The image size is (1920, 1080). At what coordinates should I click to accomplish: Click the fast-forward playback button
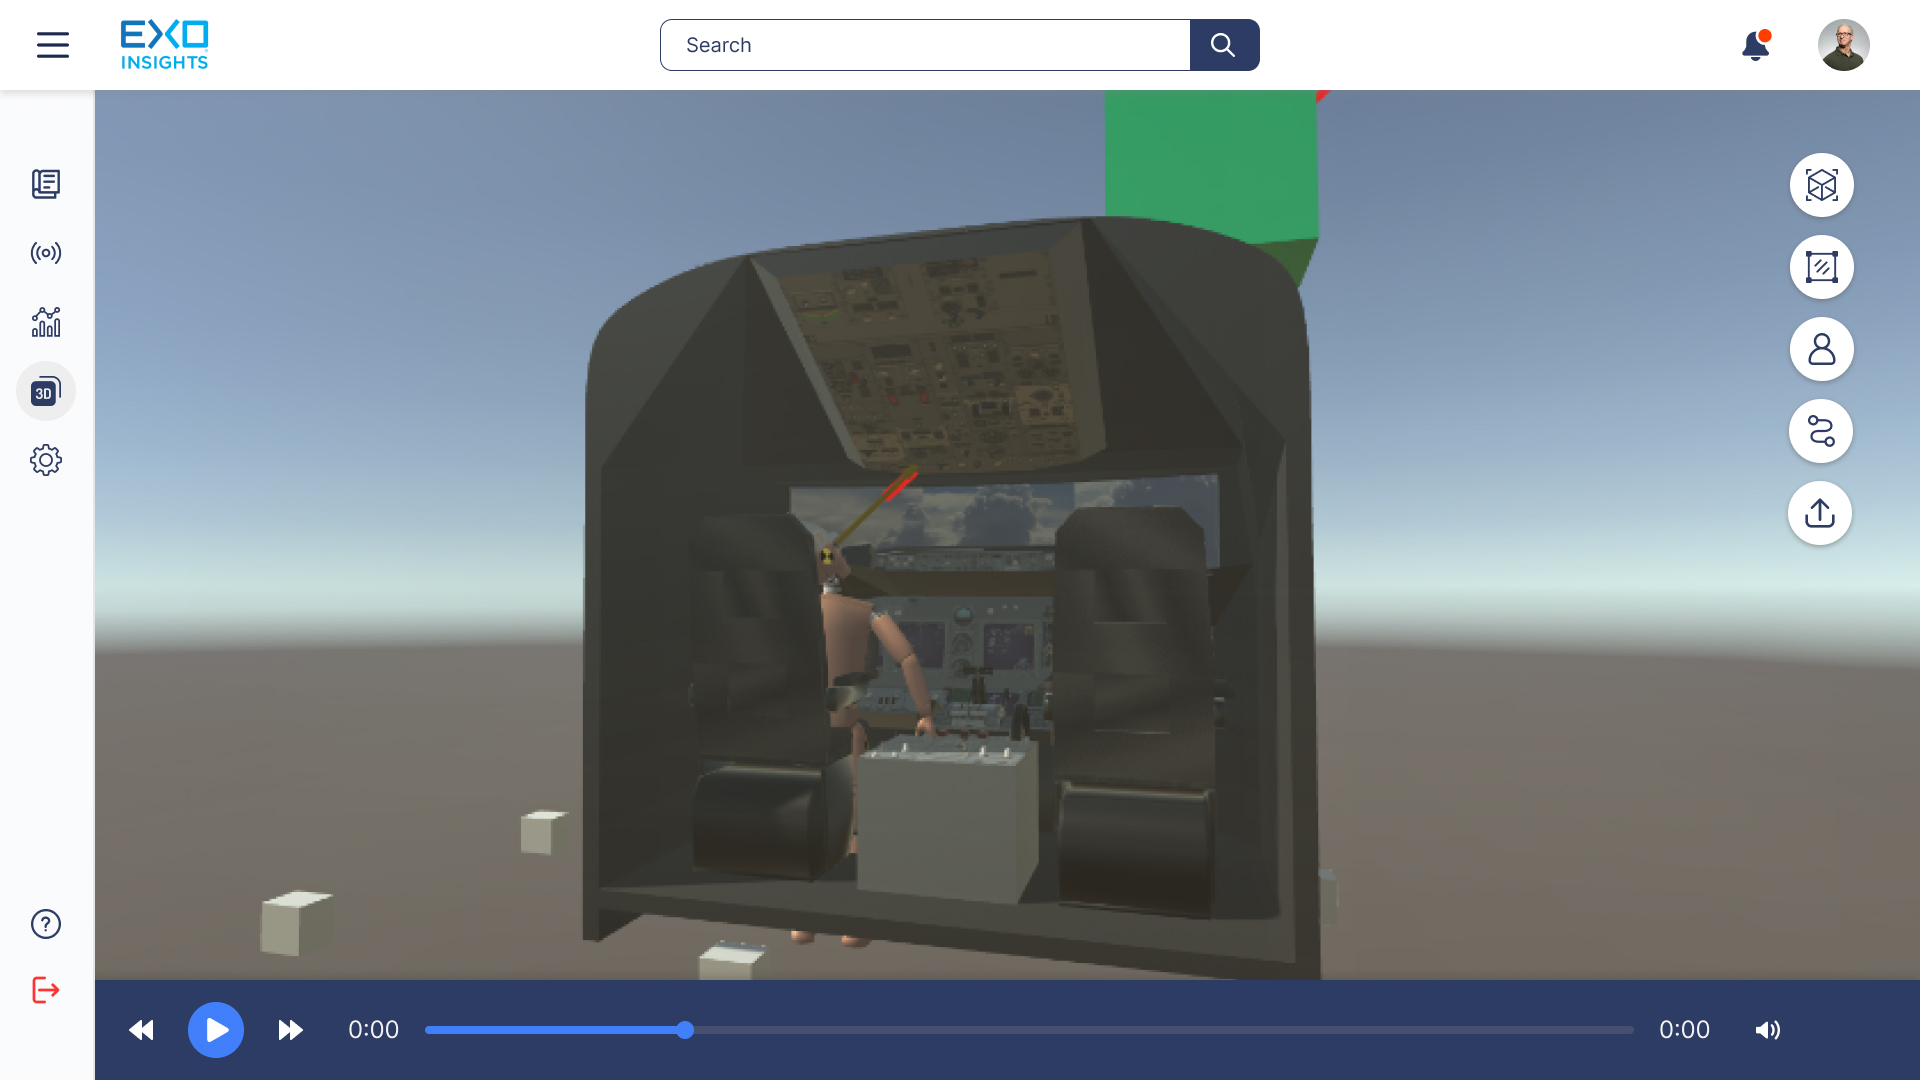(x=290, y=1030)
